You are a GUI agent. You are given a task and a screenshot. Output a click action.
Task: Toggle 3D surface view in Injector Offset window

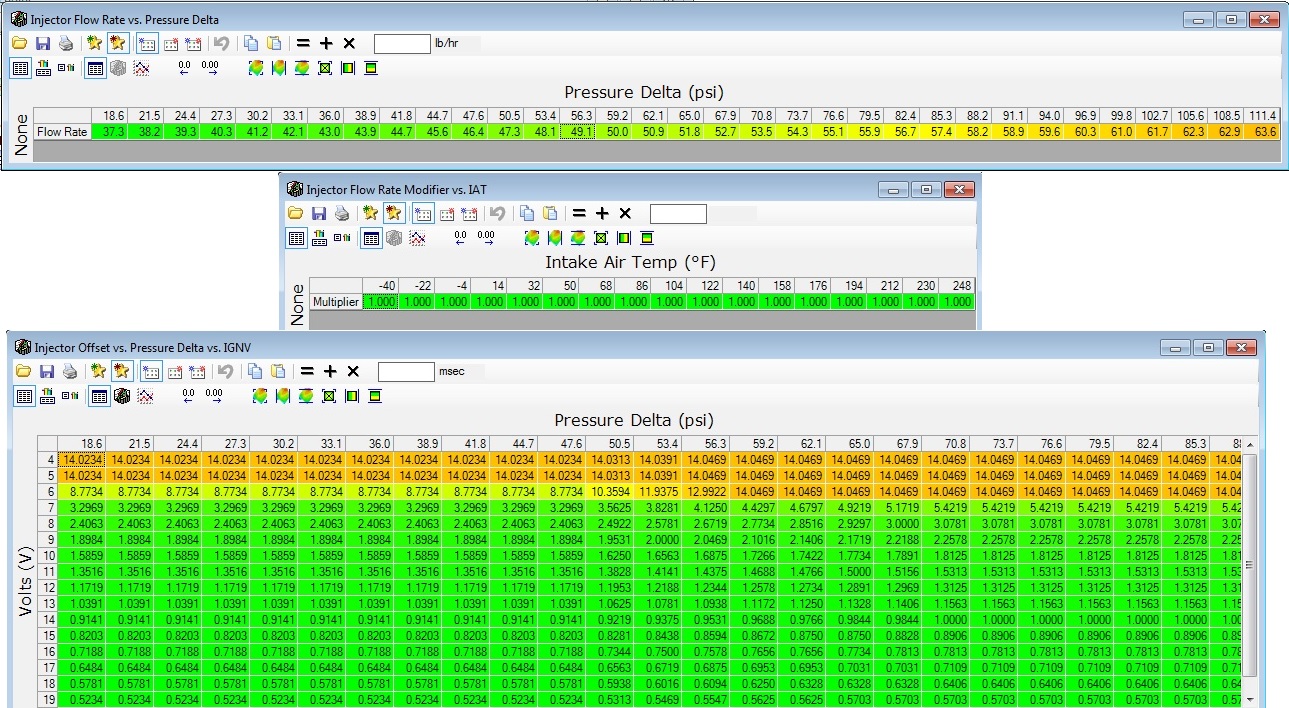(x=122, y=396)
